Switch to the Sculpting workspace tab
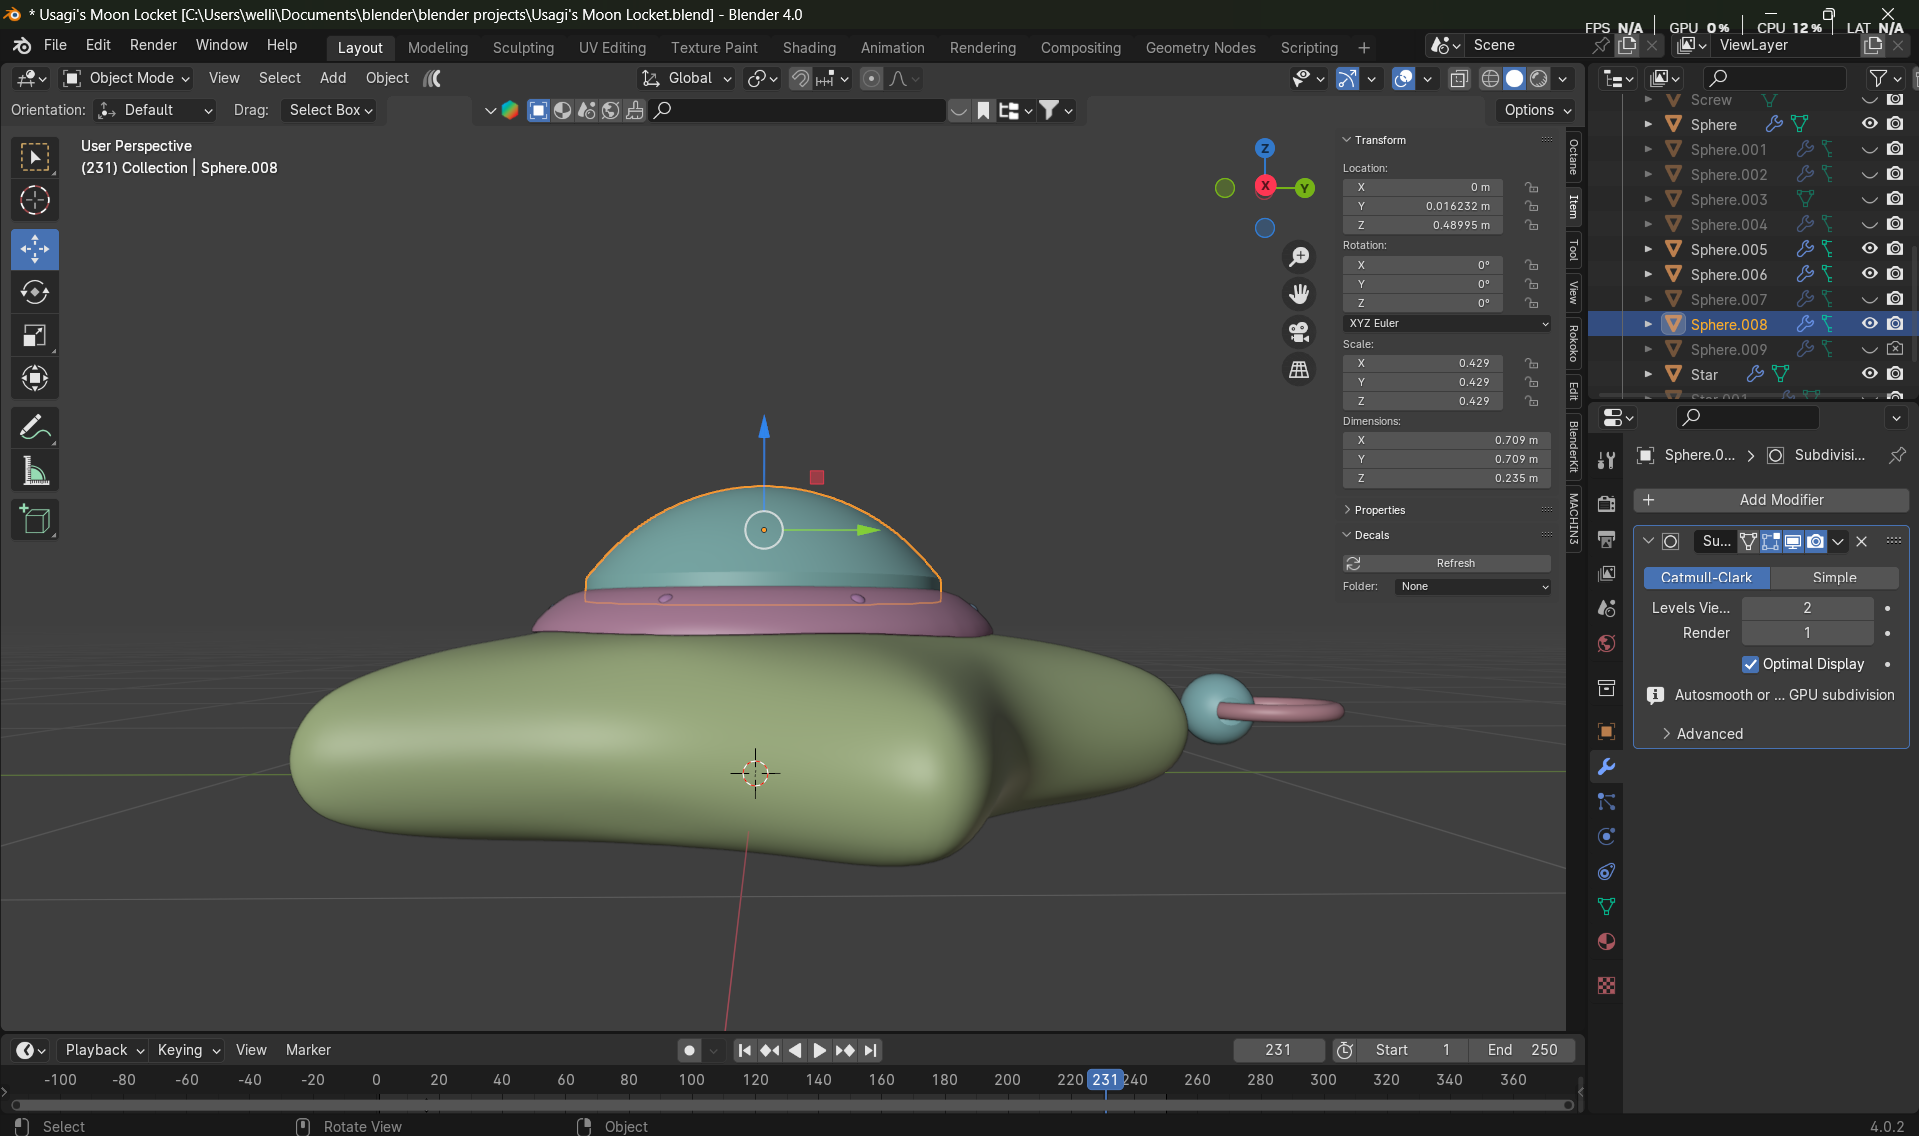This screenshot has width=1919, height=1136. (x=523, y=48)
